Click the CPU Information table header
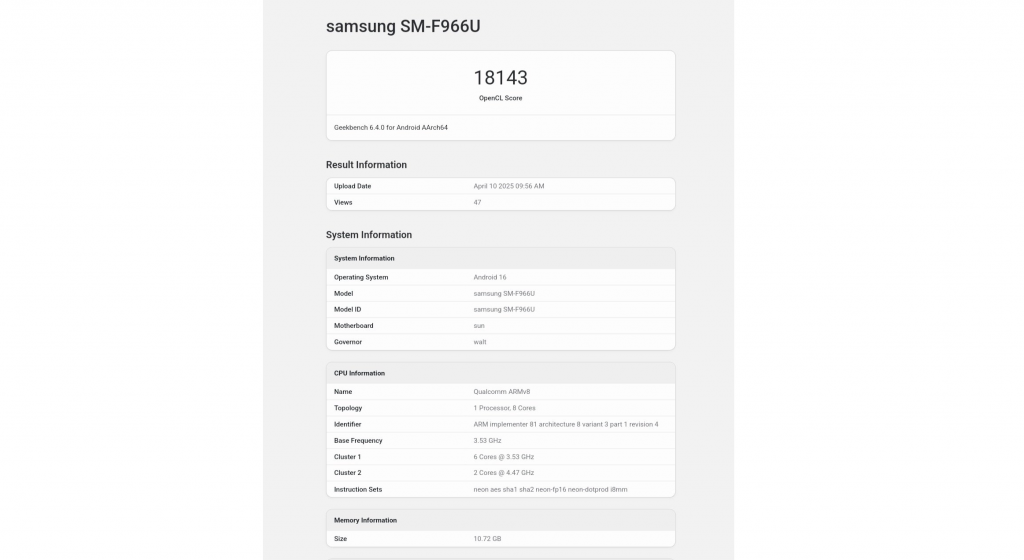1024x560 pixels. coord(359,373)
